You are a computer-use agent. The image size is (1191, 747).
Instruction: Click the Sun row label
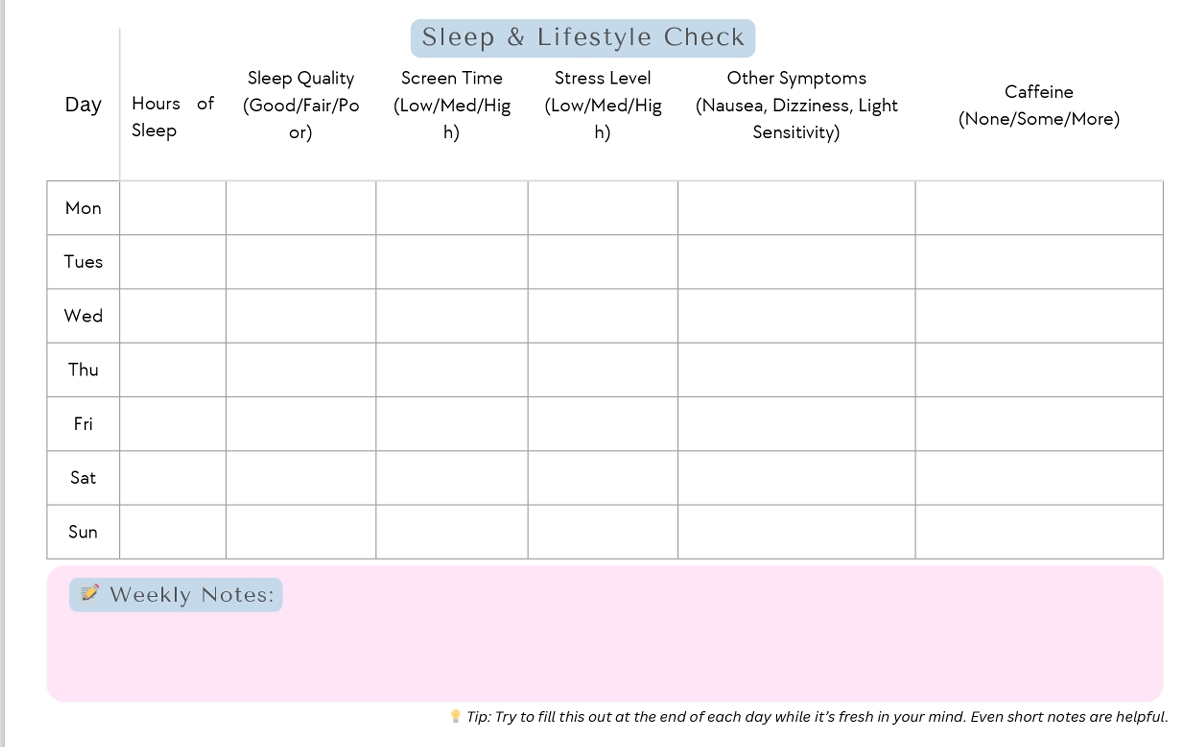coord(83,532)
